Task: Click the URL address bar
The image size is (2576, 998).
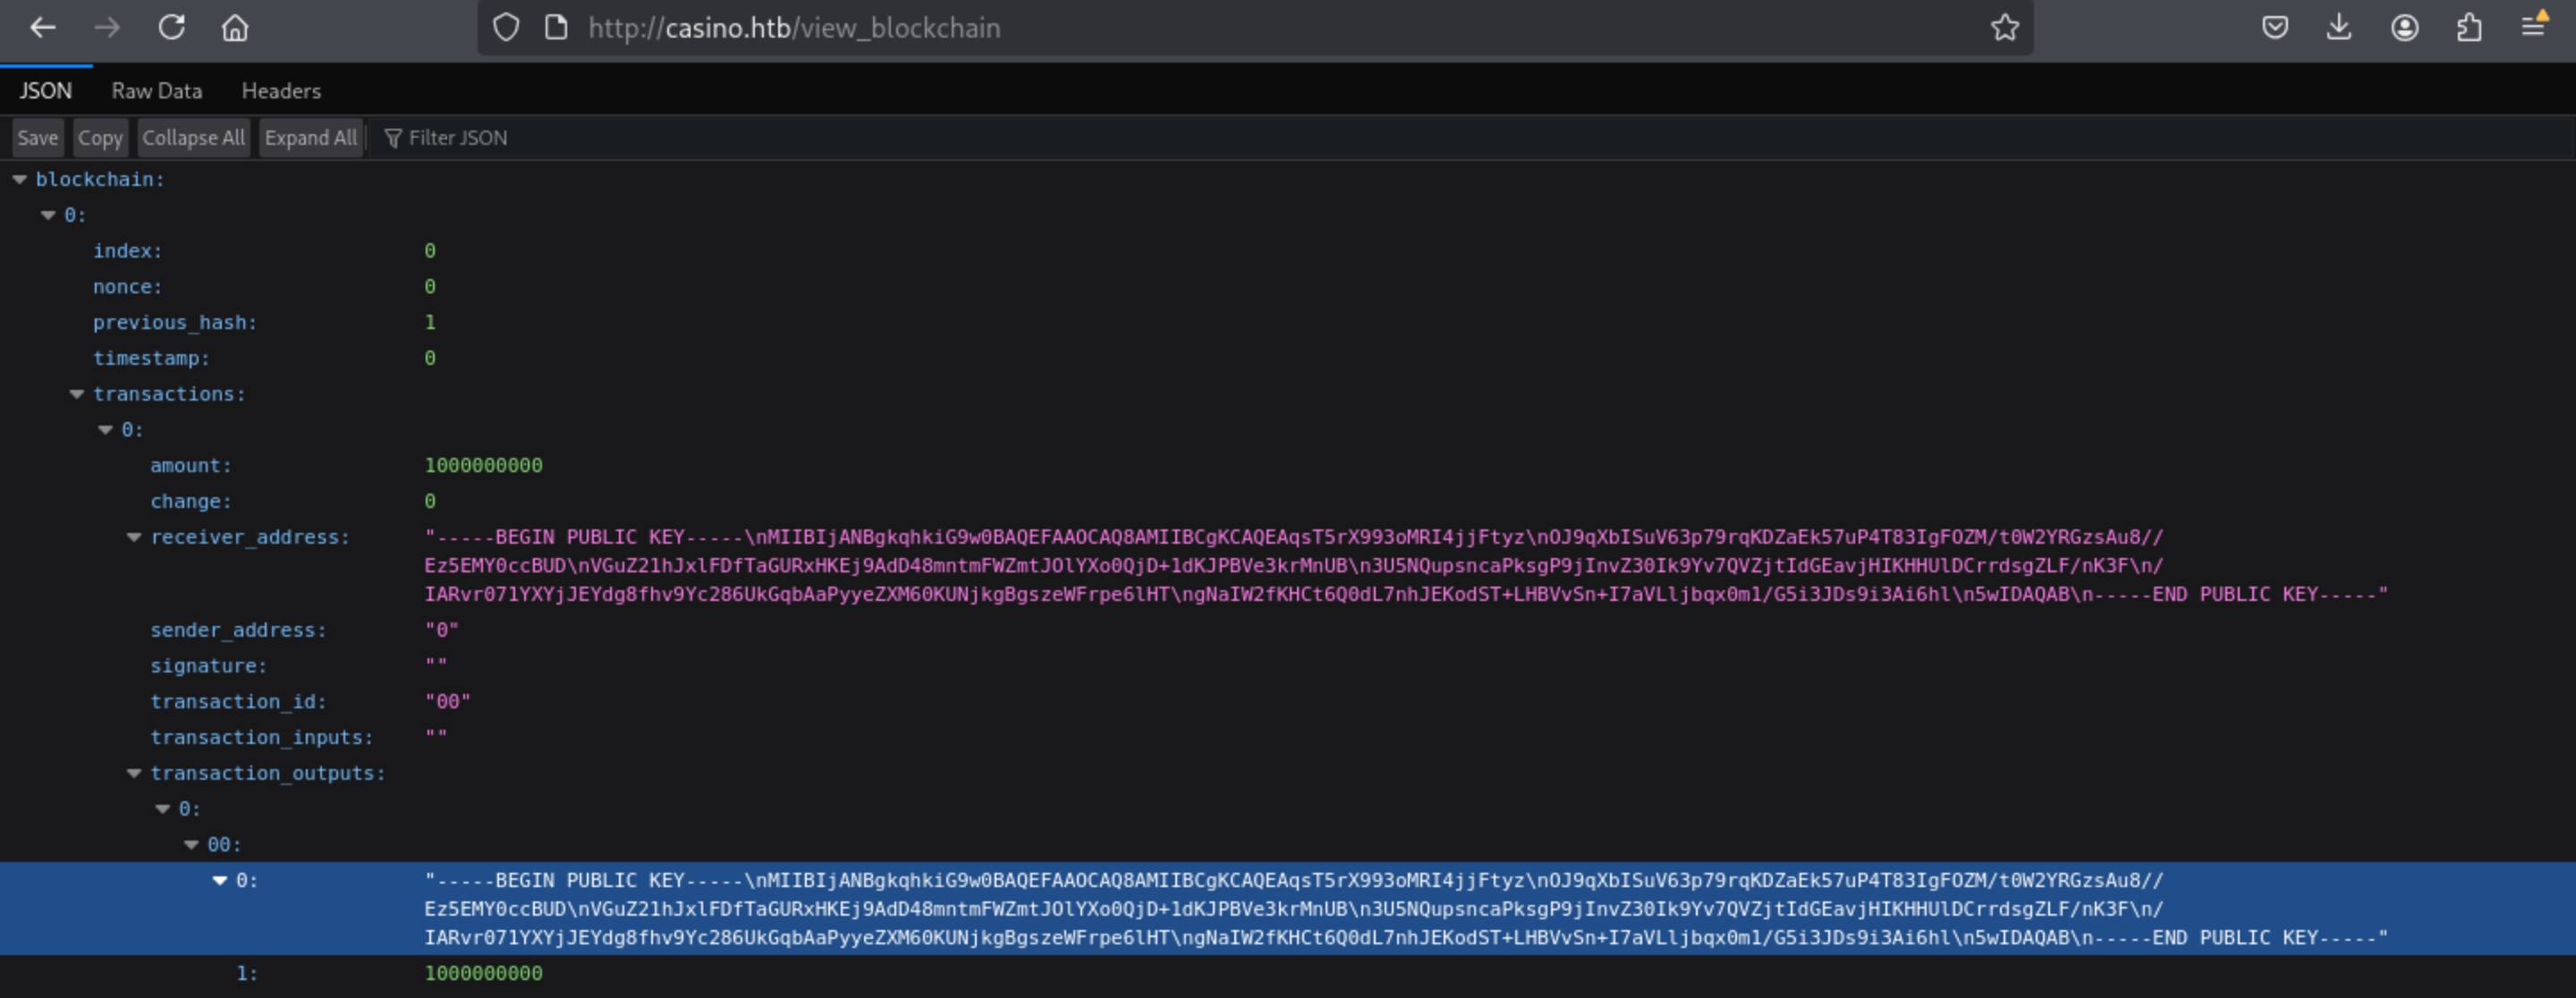Action: pyautogui.click(x=1200, y=27)
